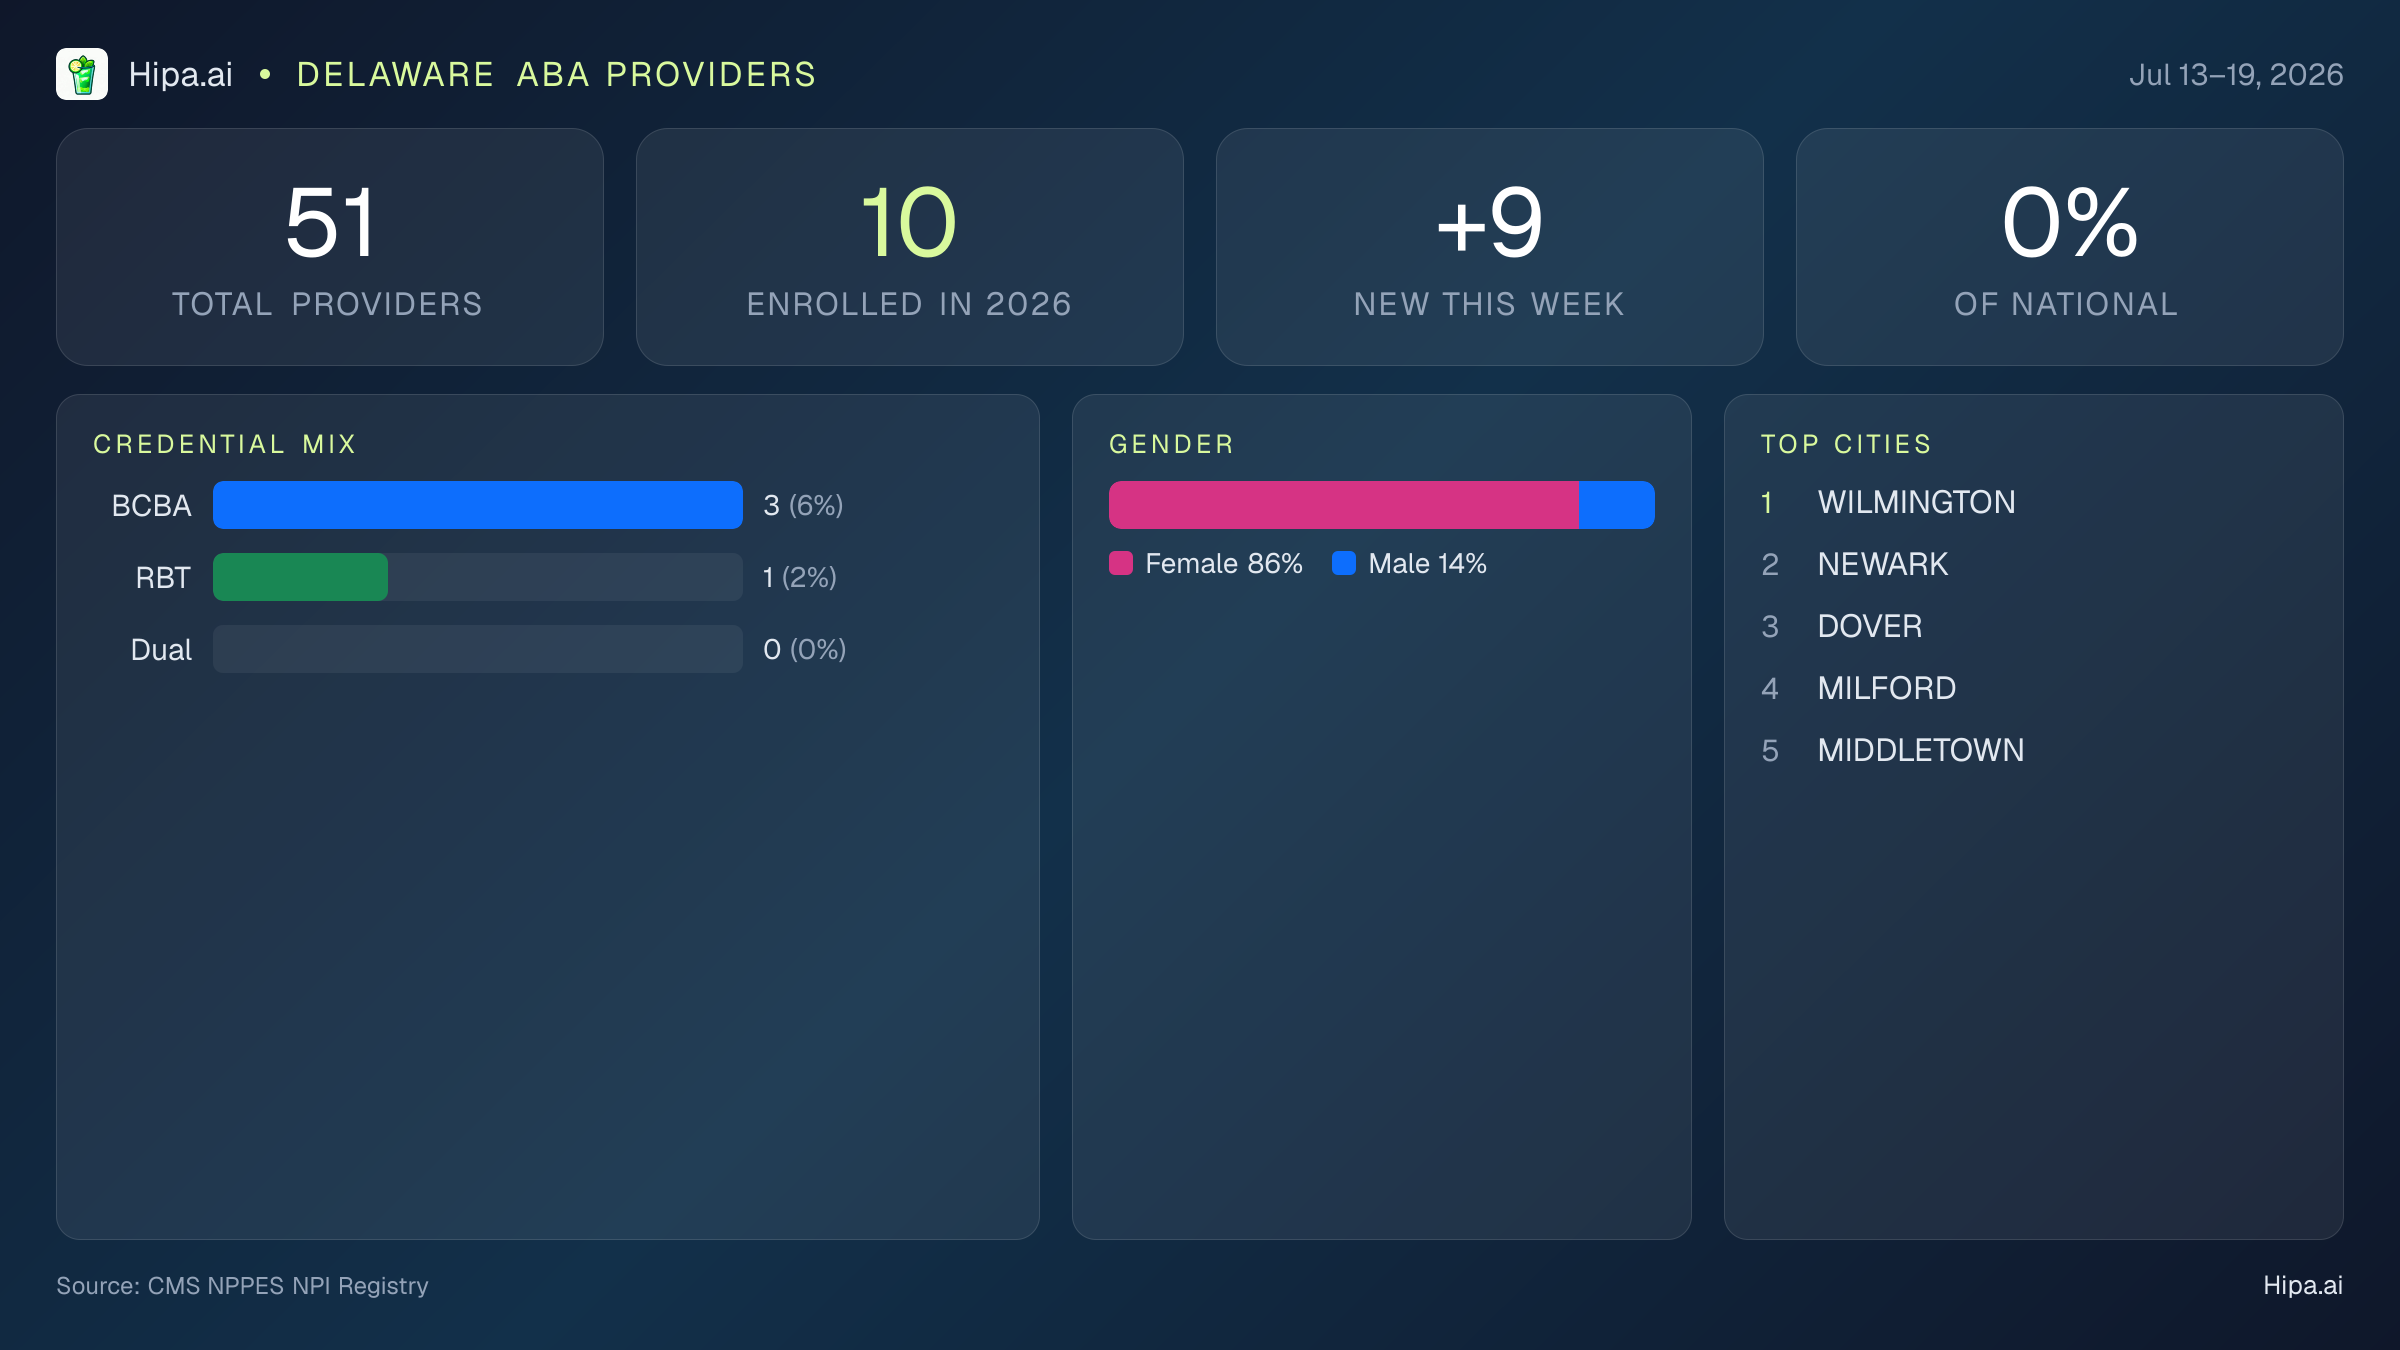Select Middletown in Top Cities list
Viewport: 2400px width, 1350px height.
1920,750
